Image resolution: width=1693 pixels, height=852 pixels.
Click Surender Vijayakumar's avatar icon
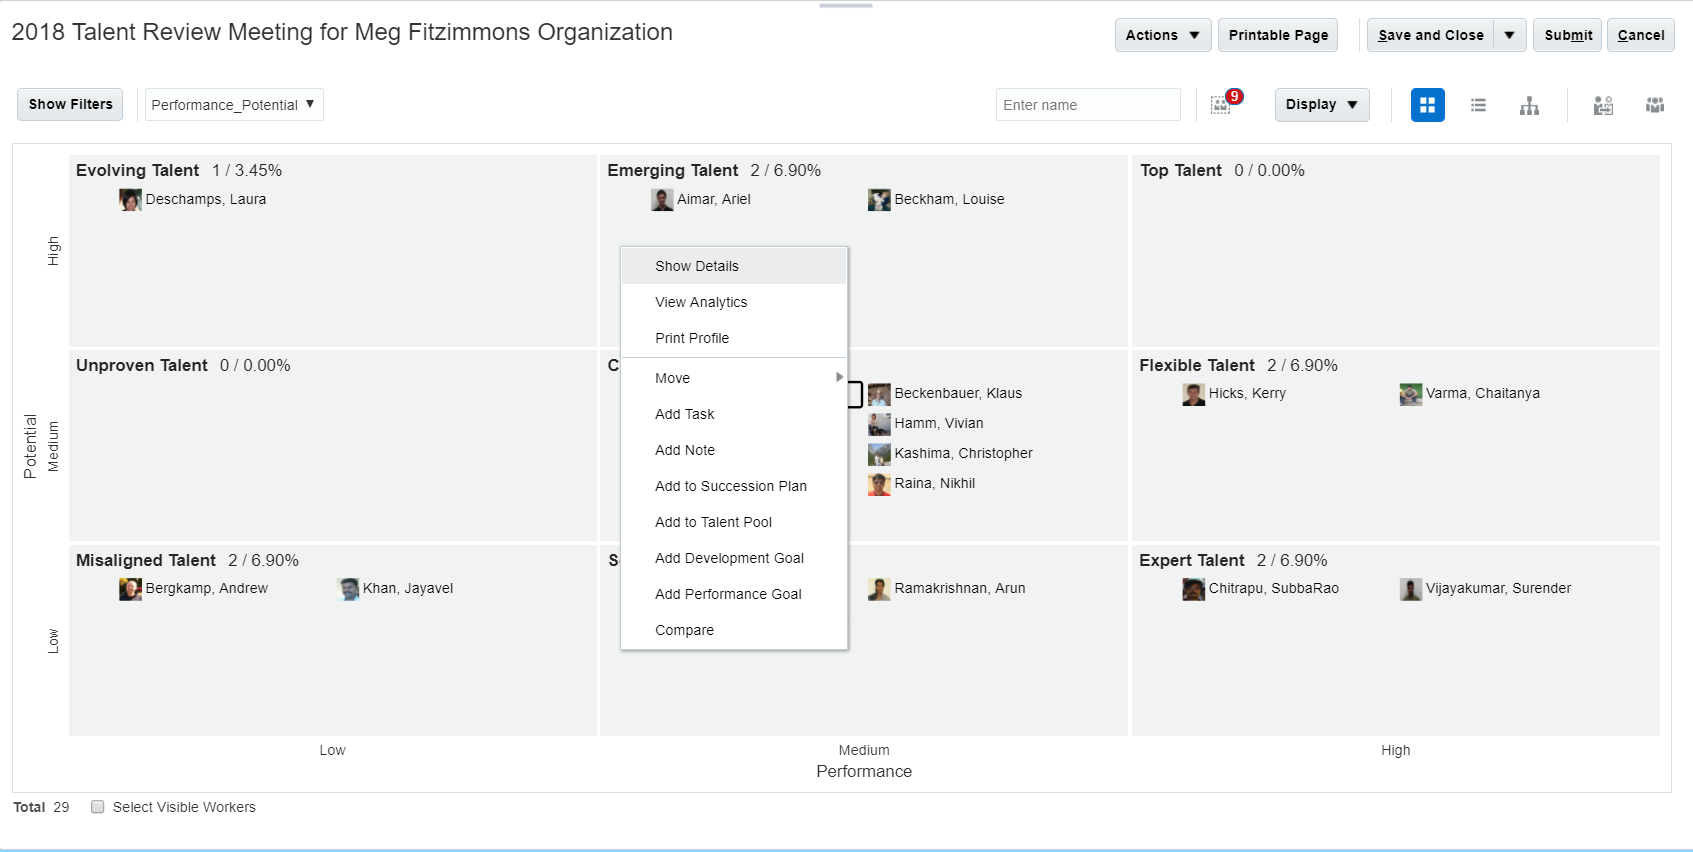[1410, 589]
